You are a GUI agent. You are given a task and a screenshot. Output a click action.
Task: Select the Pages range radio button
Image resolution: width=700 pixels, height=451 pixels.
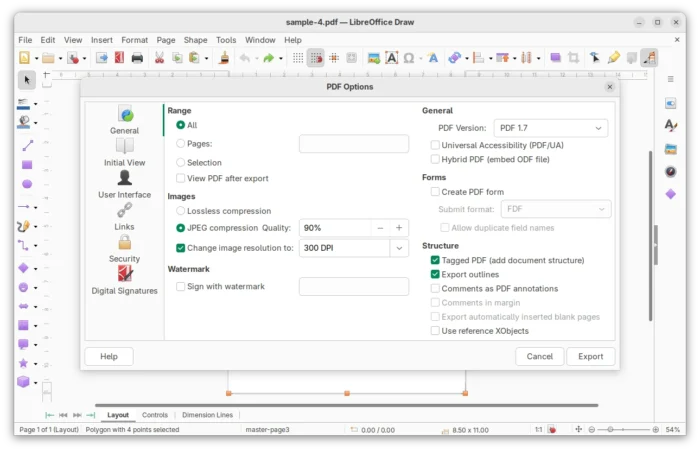pyautogui.click(x=180, y=143)
